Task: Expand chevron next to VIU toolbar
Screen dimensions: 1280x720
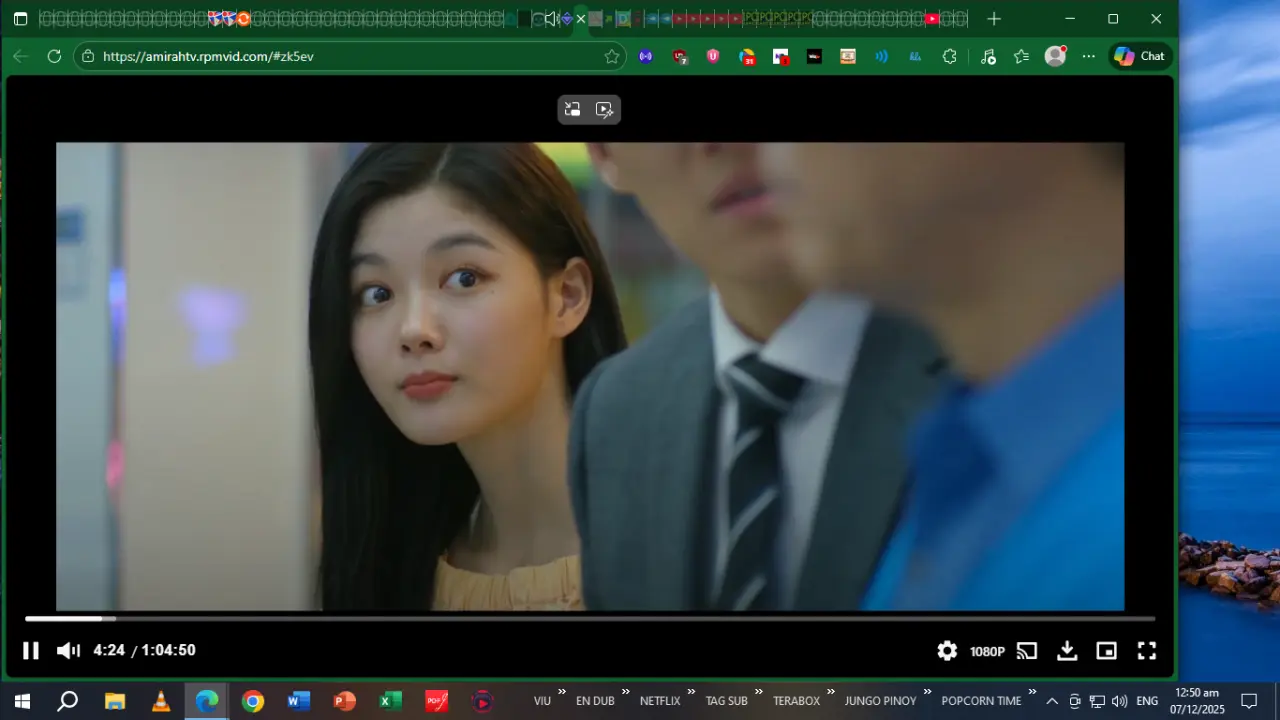Action: point(562,692)
